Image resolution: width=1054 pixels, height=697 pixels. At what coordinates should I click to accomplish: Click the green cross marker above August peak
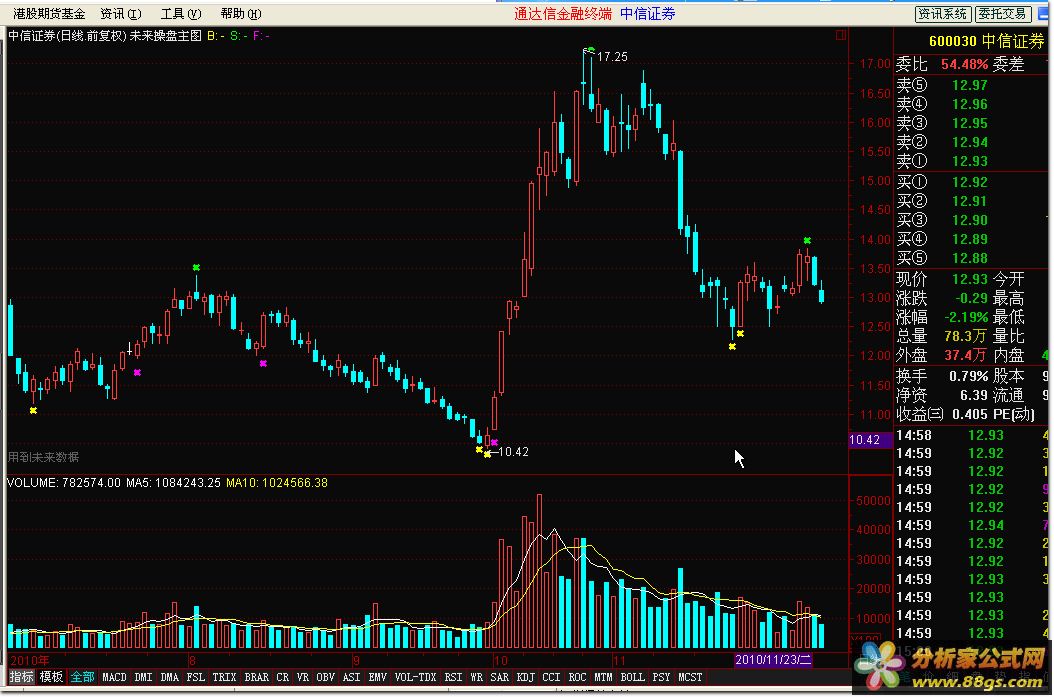(x=196, y=268)
